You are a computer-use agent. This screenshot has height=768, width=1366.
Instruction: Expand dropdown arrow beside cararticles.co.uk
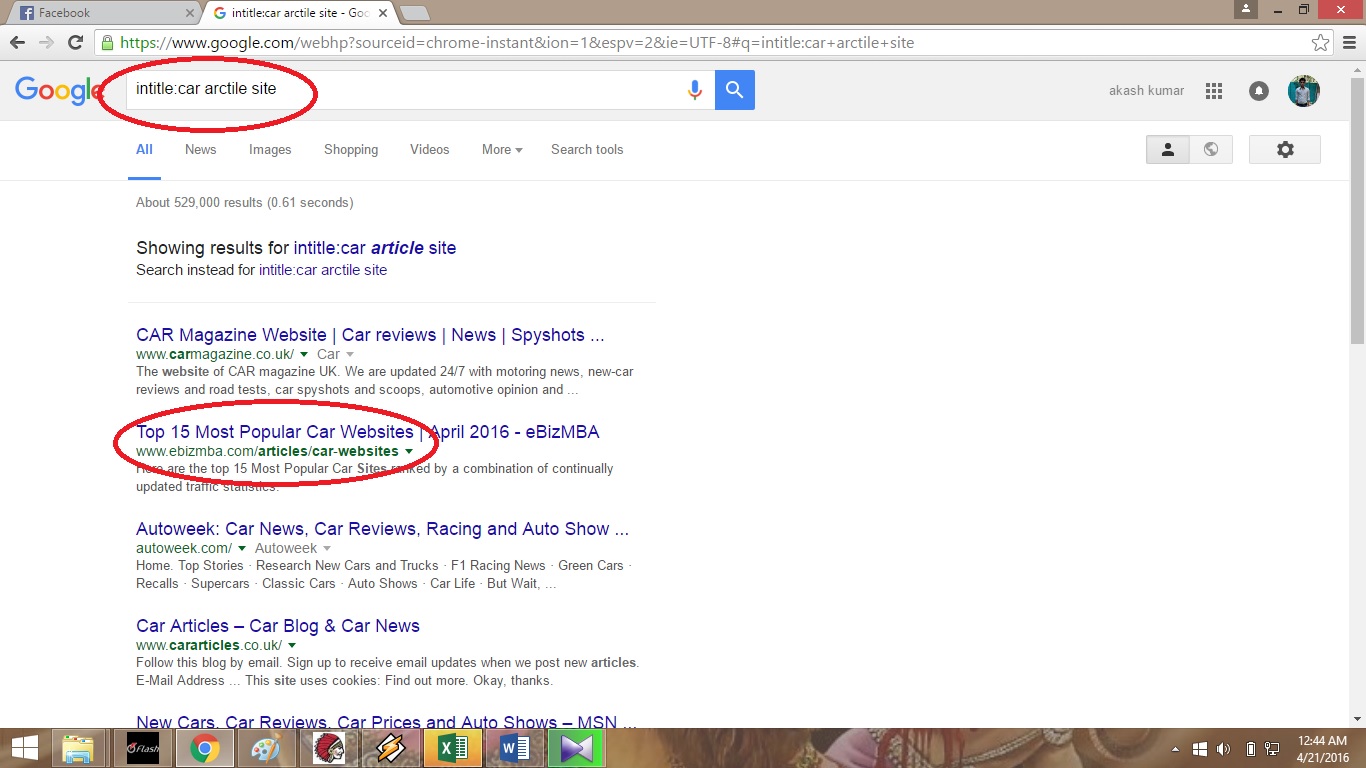point(292,645)
